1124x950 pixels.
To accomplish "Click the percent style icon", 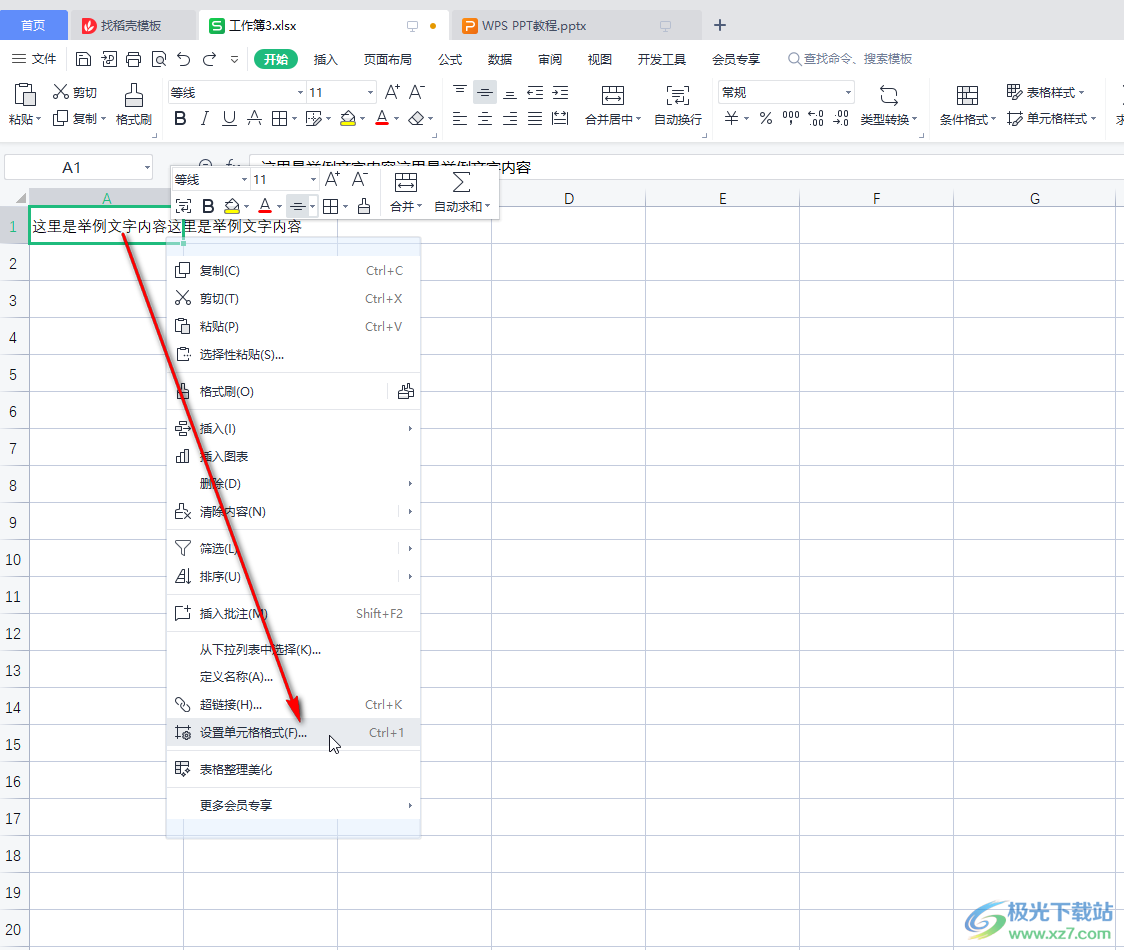I will coord(766,118).
